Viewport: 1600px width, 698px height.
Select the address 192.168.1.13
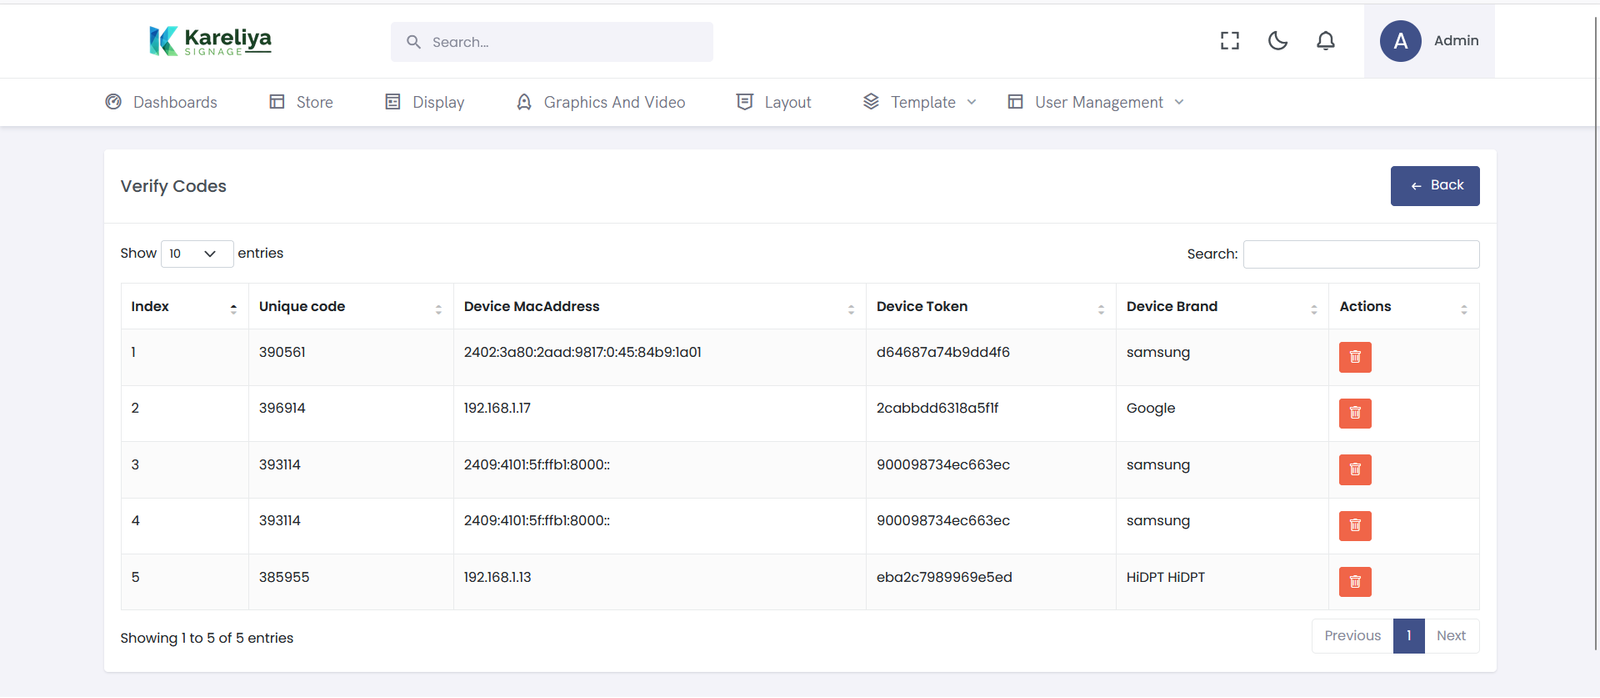click(497, 577)
